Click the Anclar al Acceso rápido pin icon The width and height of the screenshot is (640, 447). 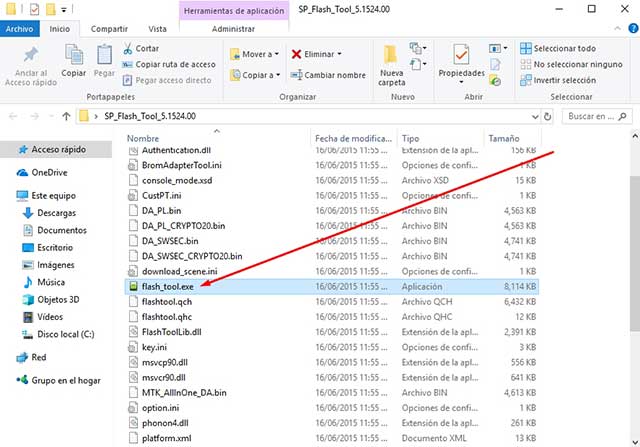click(x=31, y=54)
